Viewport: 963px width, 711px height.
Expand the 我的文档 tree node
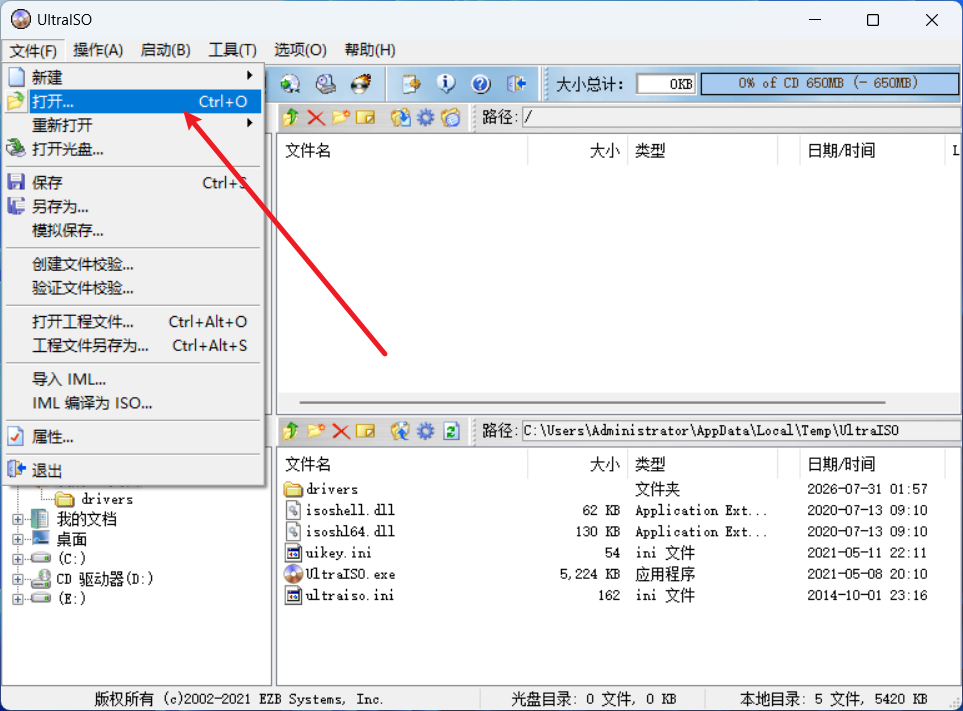pos(18,519)
